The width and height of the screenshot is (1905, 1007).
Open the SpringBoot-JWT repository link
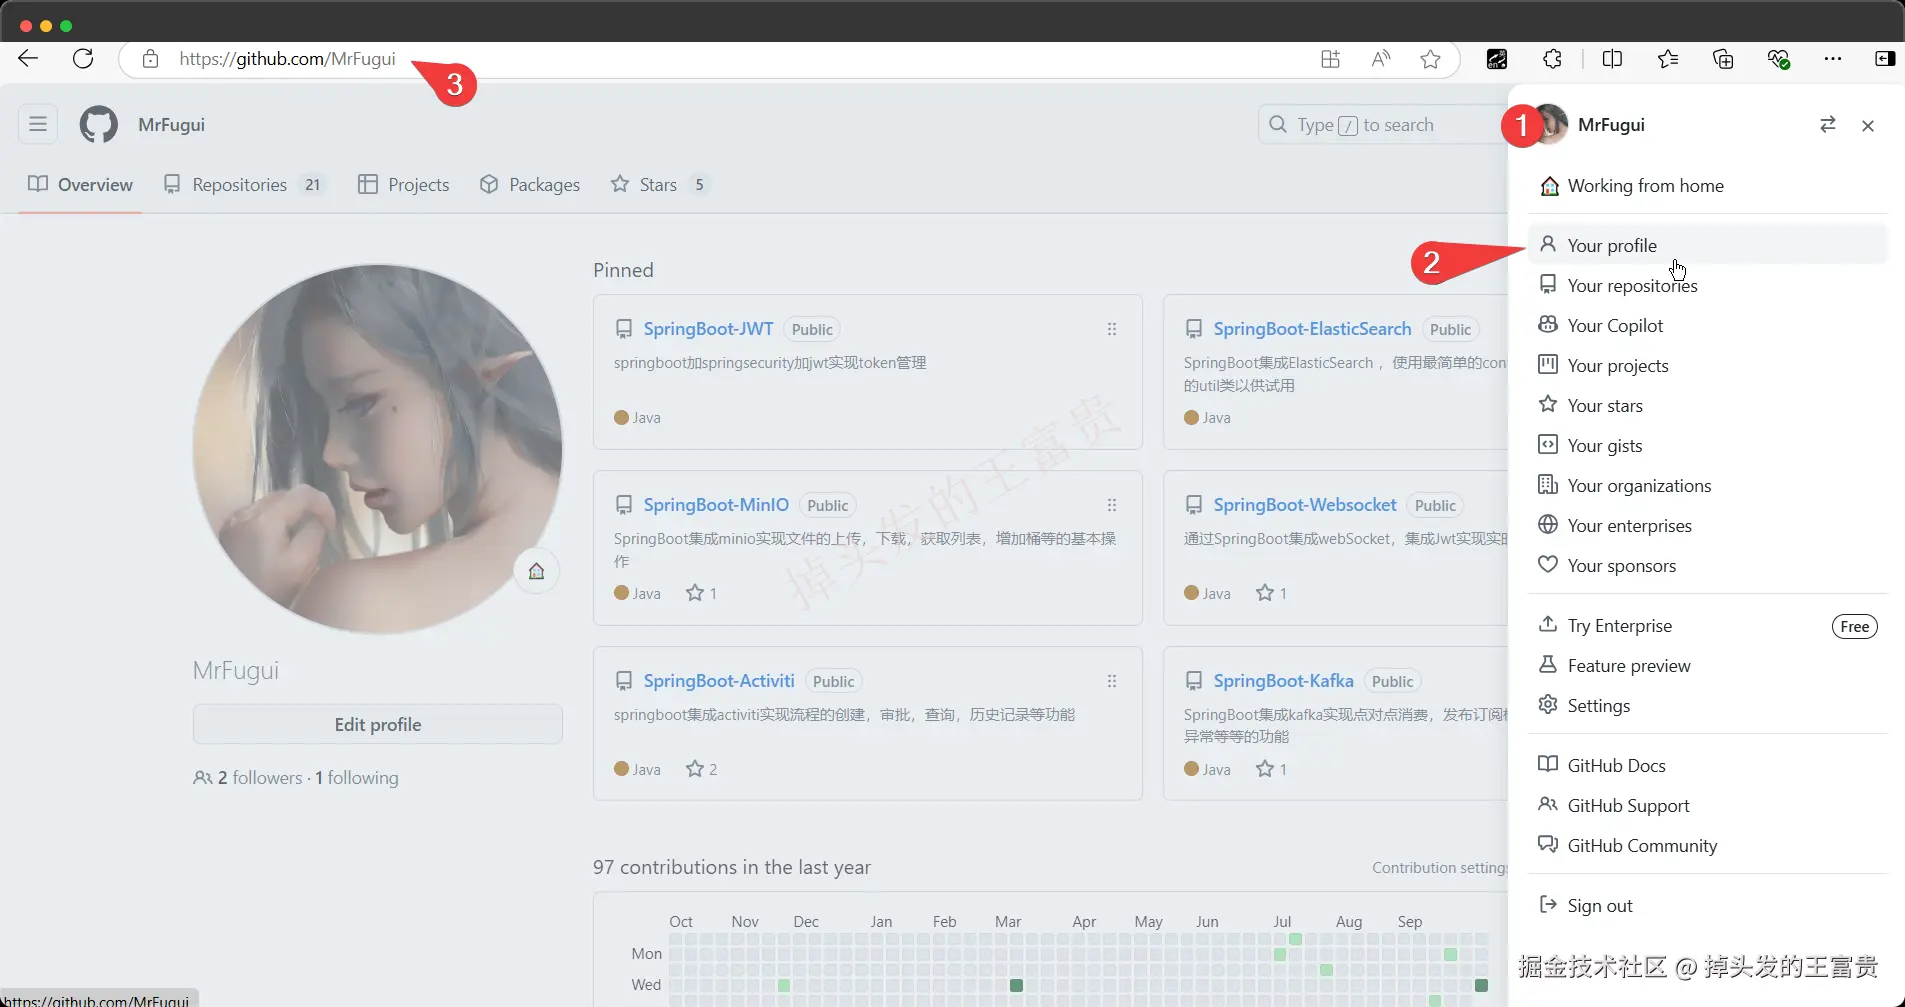click(x=708, y=329)
